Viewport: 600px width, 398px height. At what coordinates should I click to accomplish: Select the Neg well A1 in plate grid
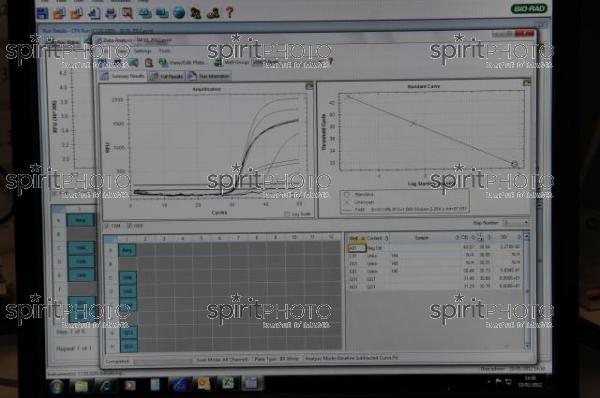coord(127,250)
